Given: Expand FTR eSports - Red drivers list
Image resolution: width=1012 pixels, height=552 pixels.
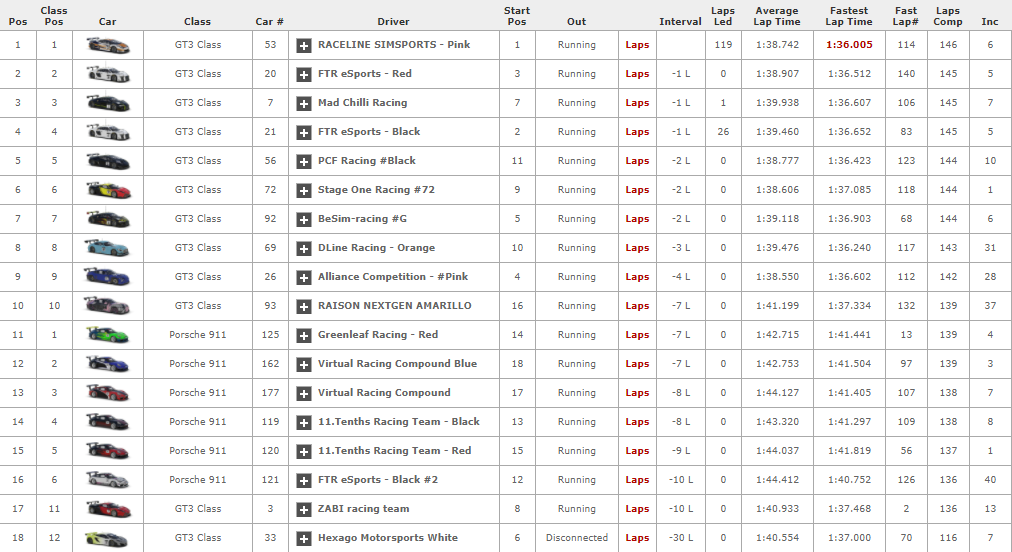Looking at the screenshot, I should pyautogui.click(x=304, y=74).
